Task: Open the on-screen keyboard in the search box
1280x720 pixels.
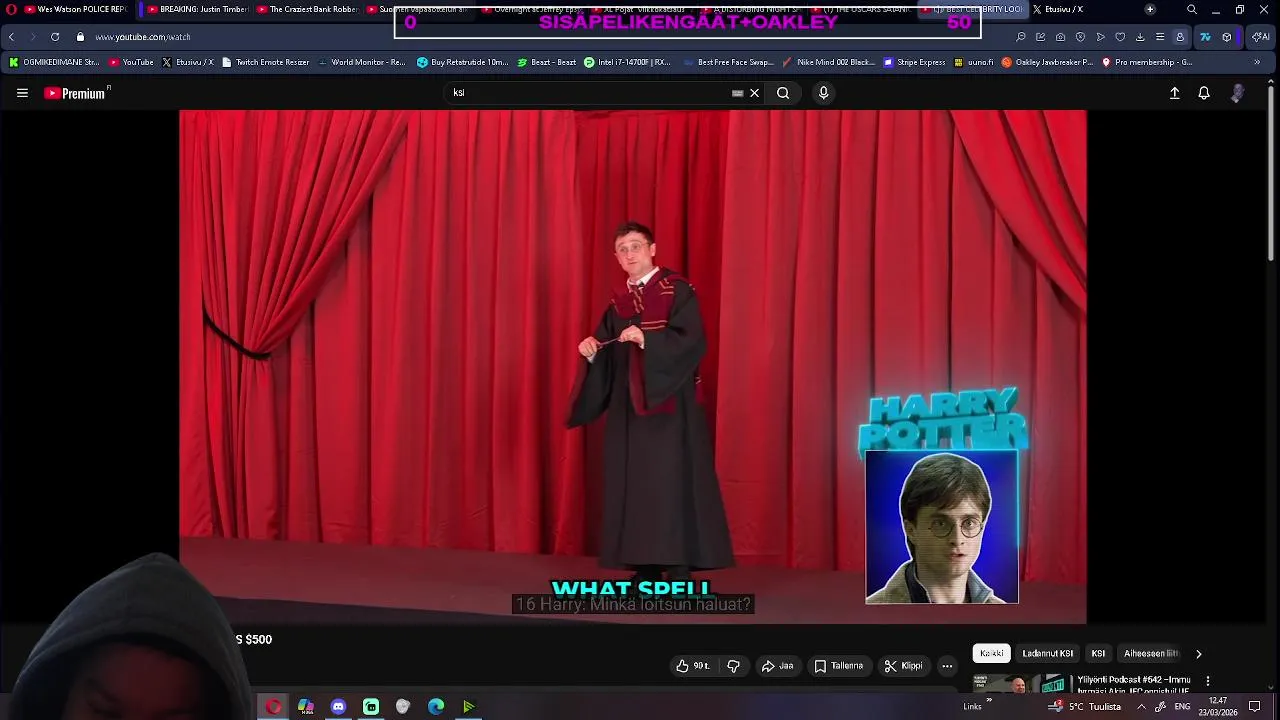Action: (x=738, y=93)
